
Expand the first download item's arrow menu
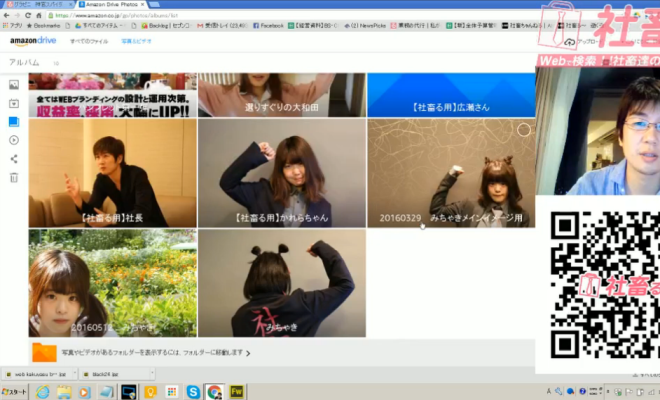74,373
